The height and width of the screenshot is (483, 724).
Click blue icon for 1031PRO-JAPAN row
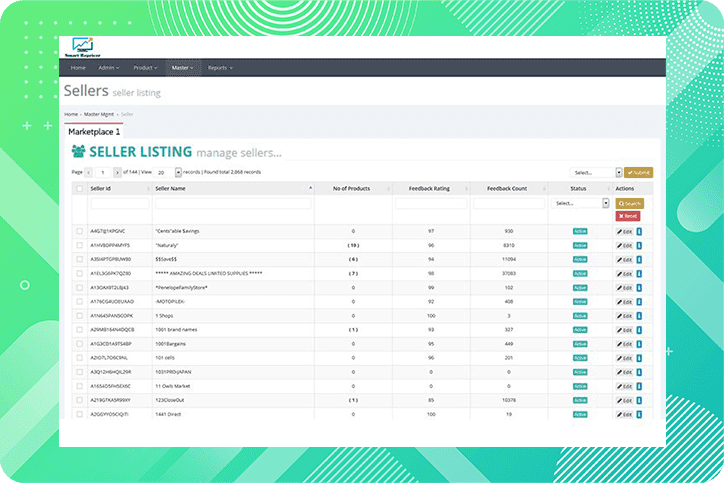639,372
